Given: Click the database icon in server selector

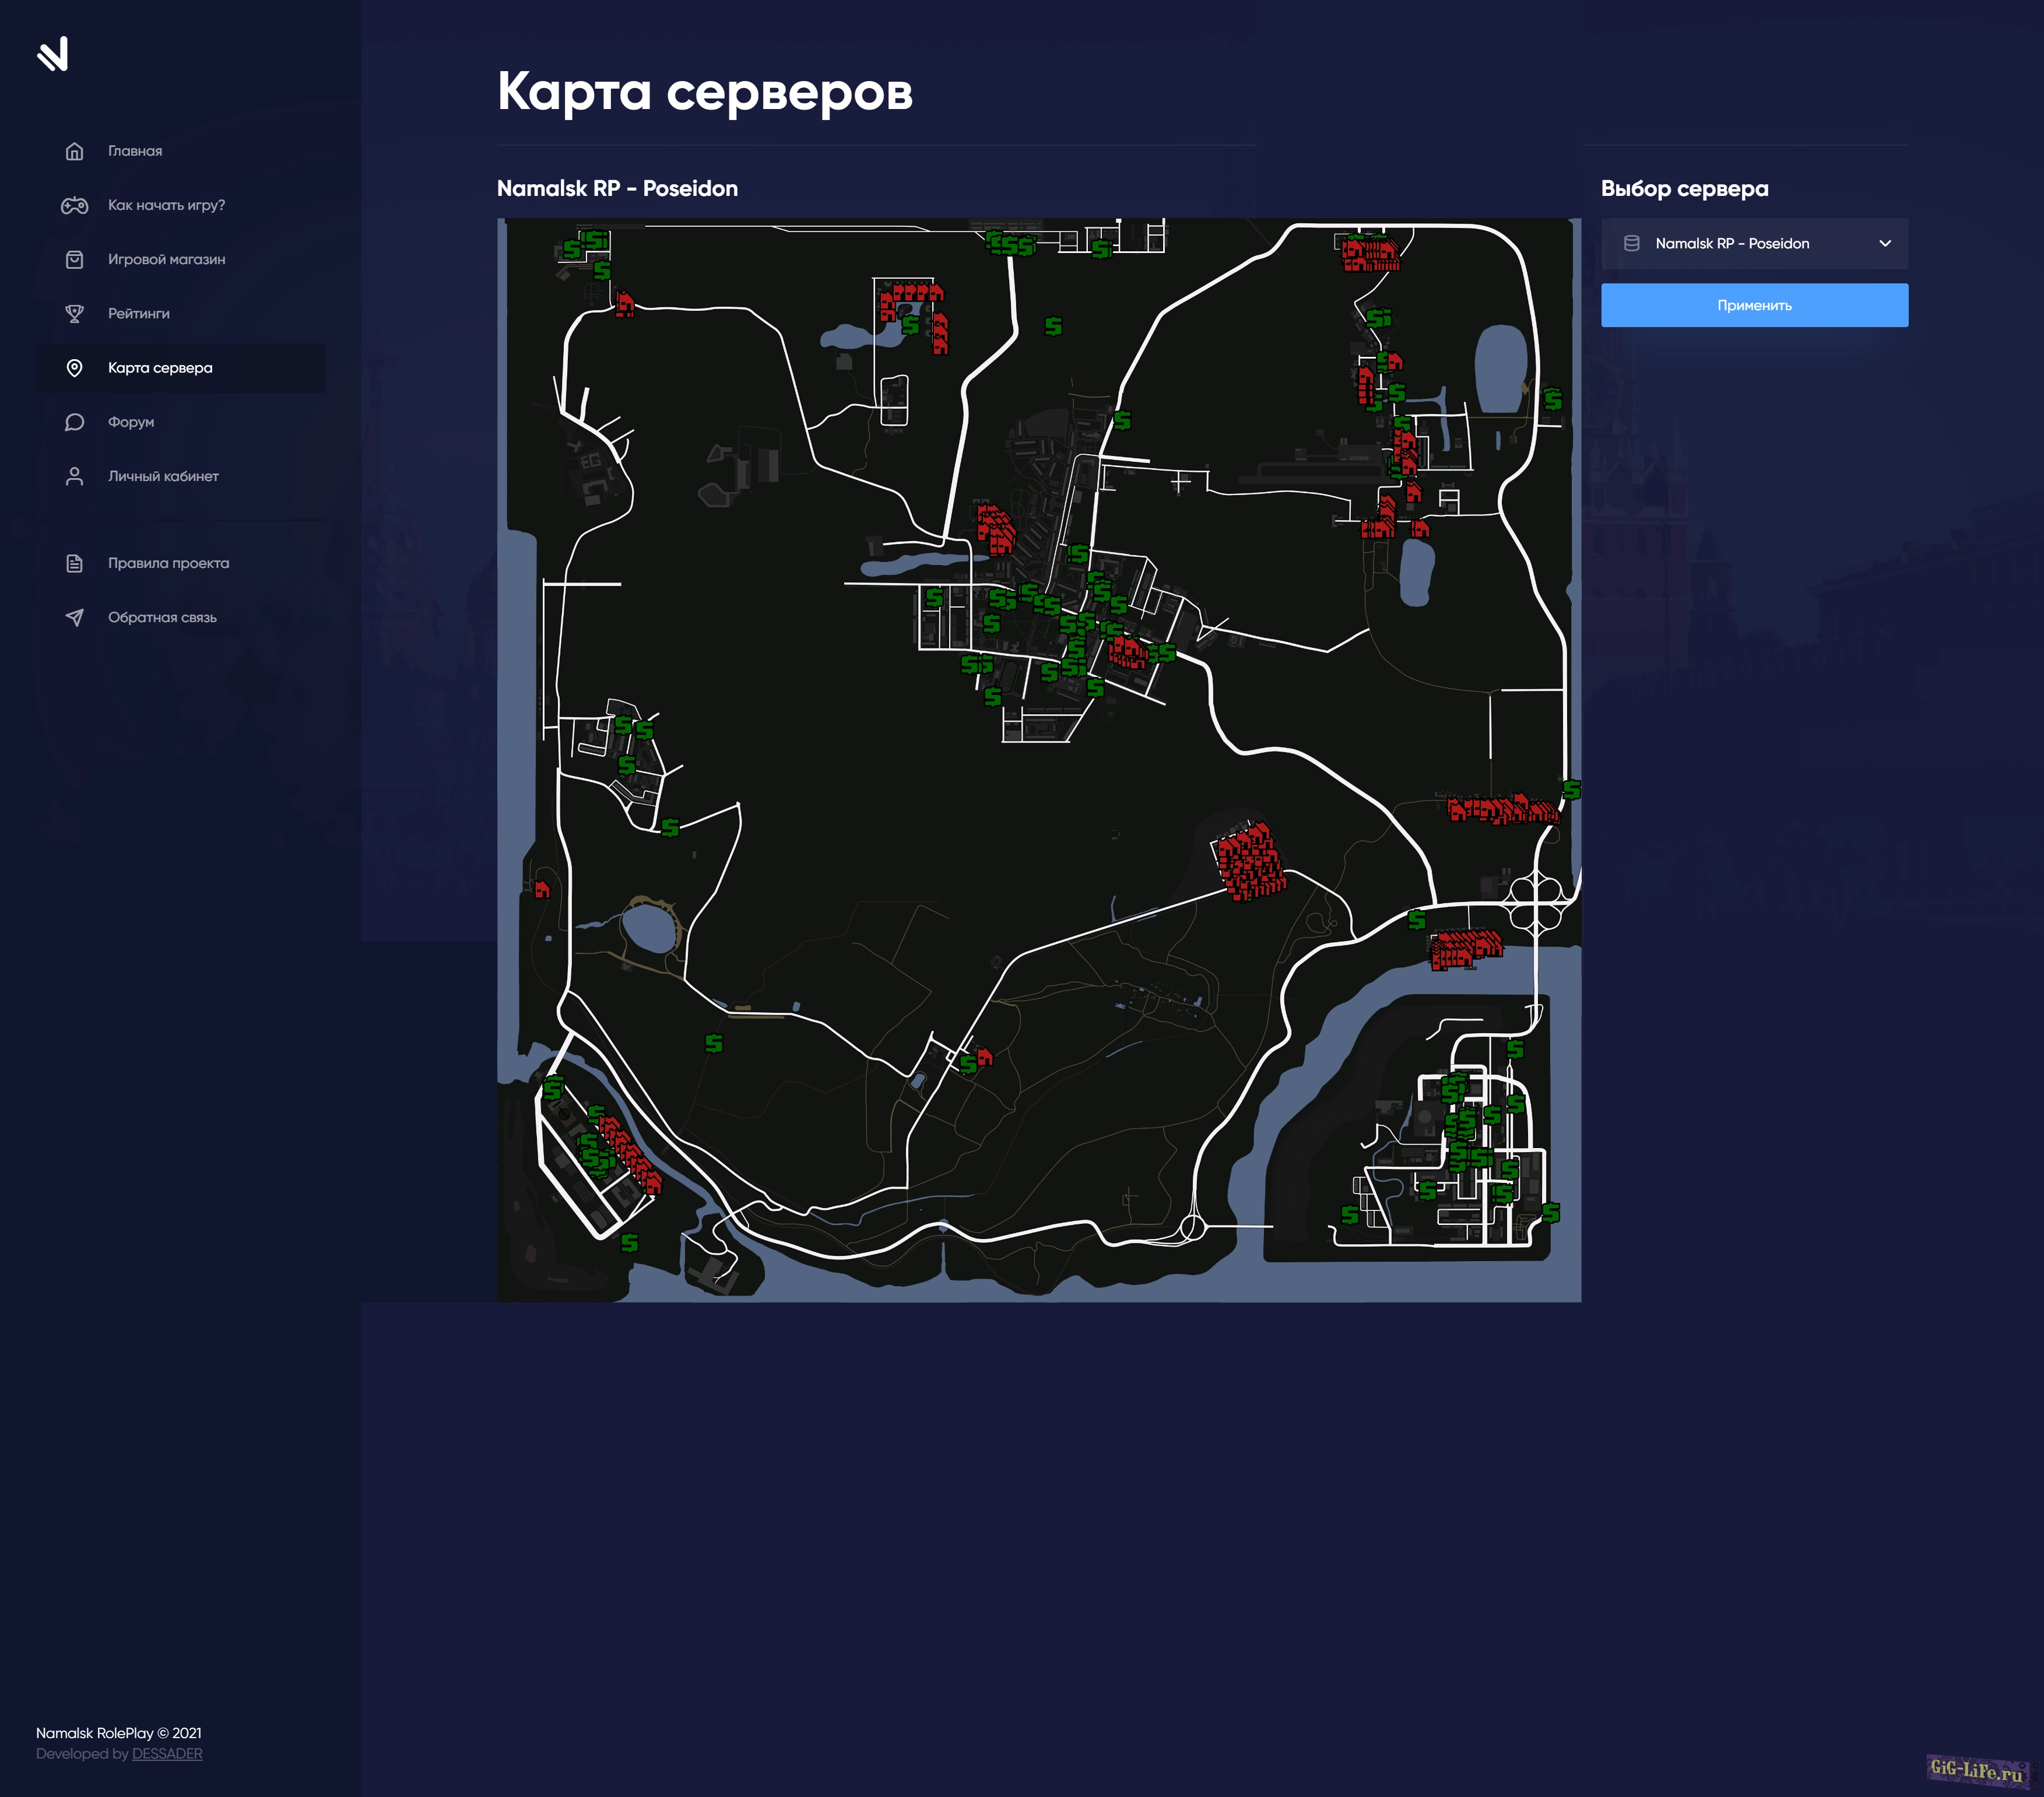Looking at the screenshot, I should click(x=1631, y=244).
